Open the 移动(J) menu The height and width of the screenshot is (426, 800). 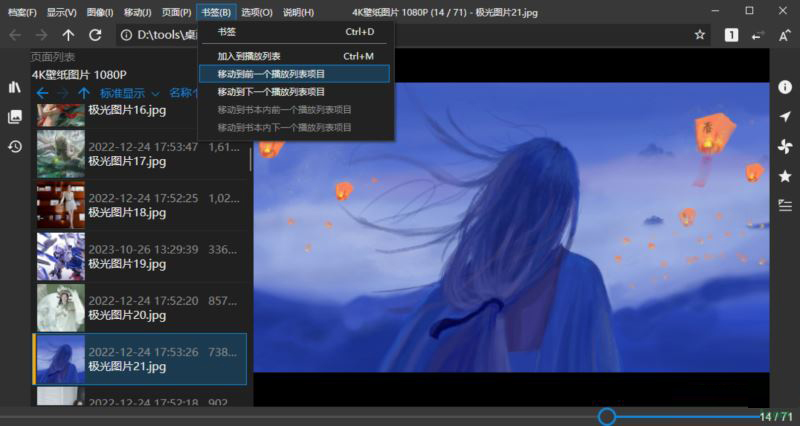click(137, 12)
